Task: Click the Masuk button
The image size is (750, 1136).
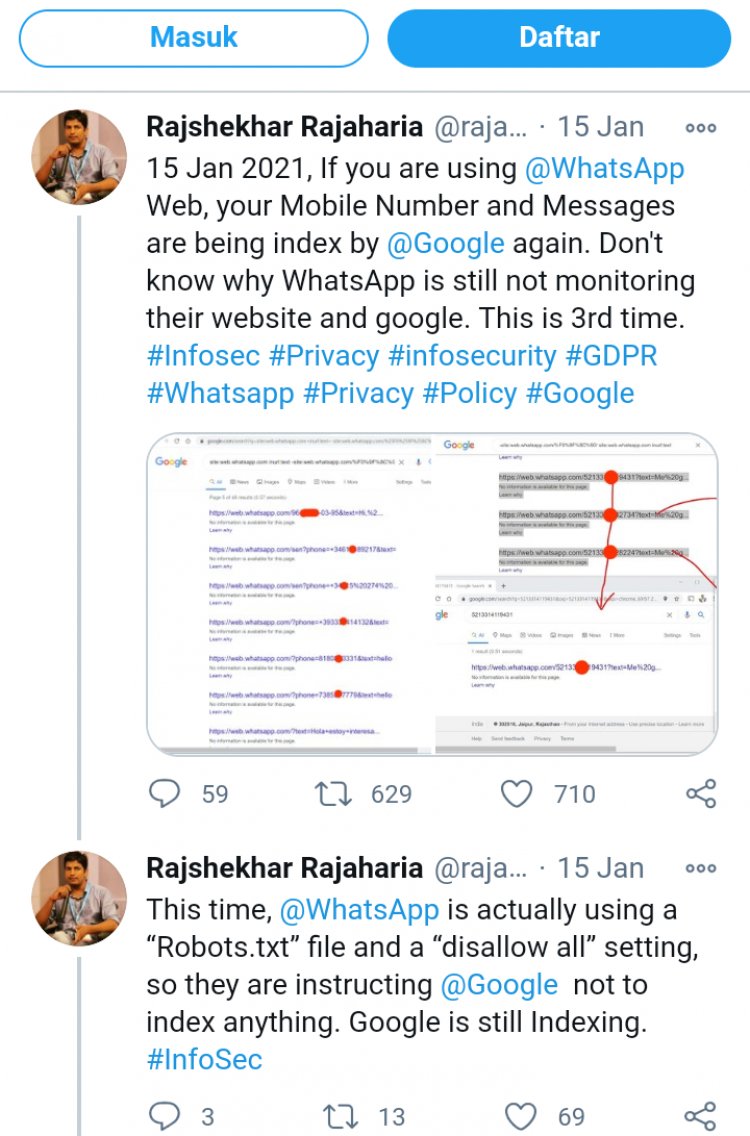Action: tap(194, 38)
